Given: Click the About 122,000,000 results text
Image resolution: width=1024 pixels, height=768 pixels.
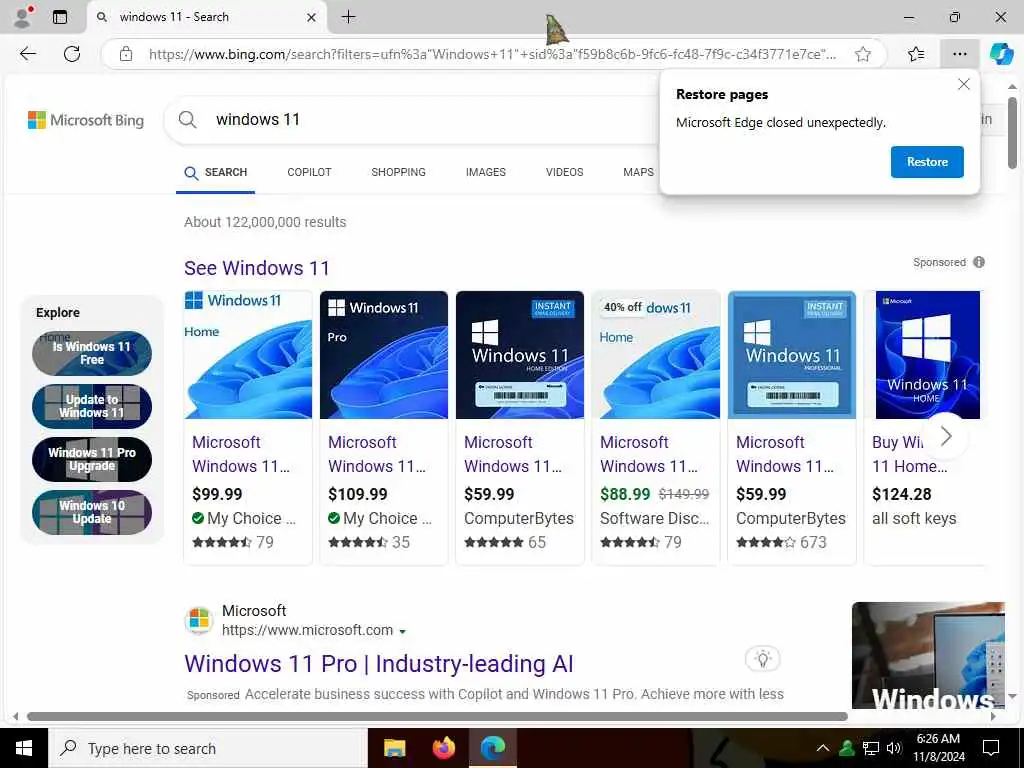Looking at the screenshot, I should (x=265, y=222).
